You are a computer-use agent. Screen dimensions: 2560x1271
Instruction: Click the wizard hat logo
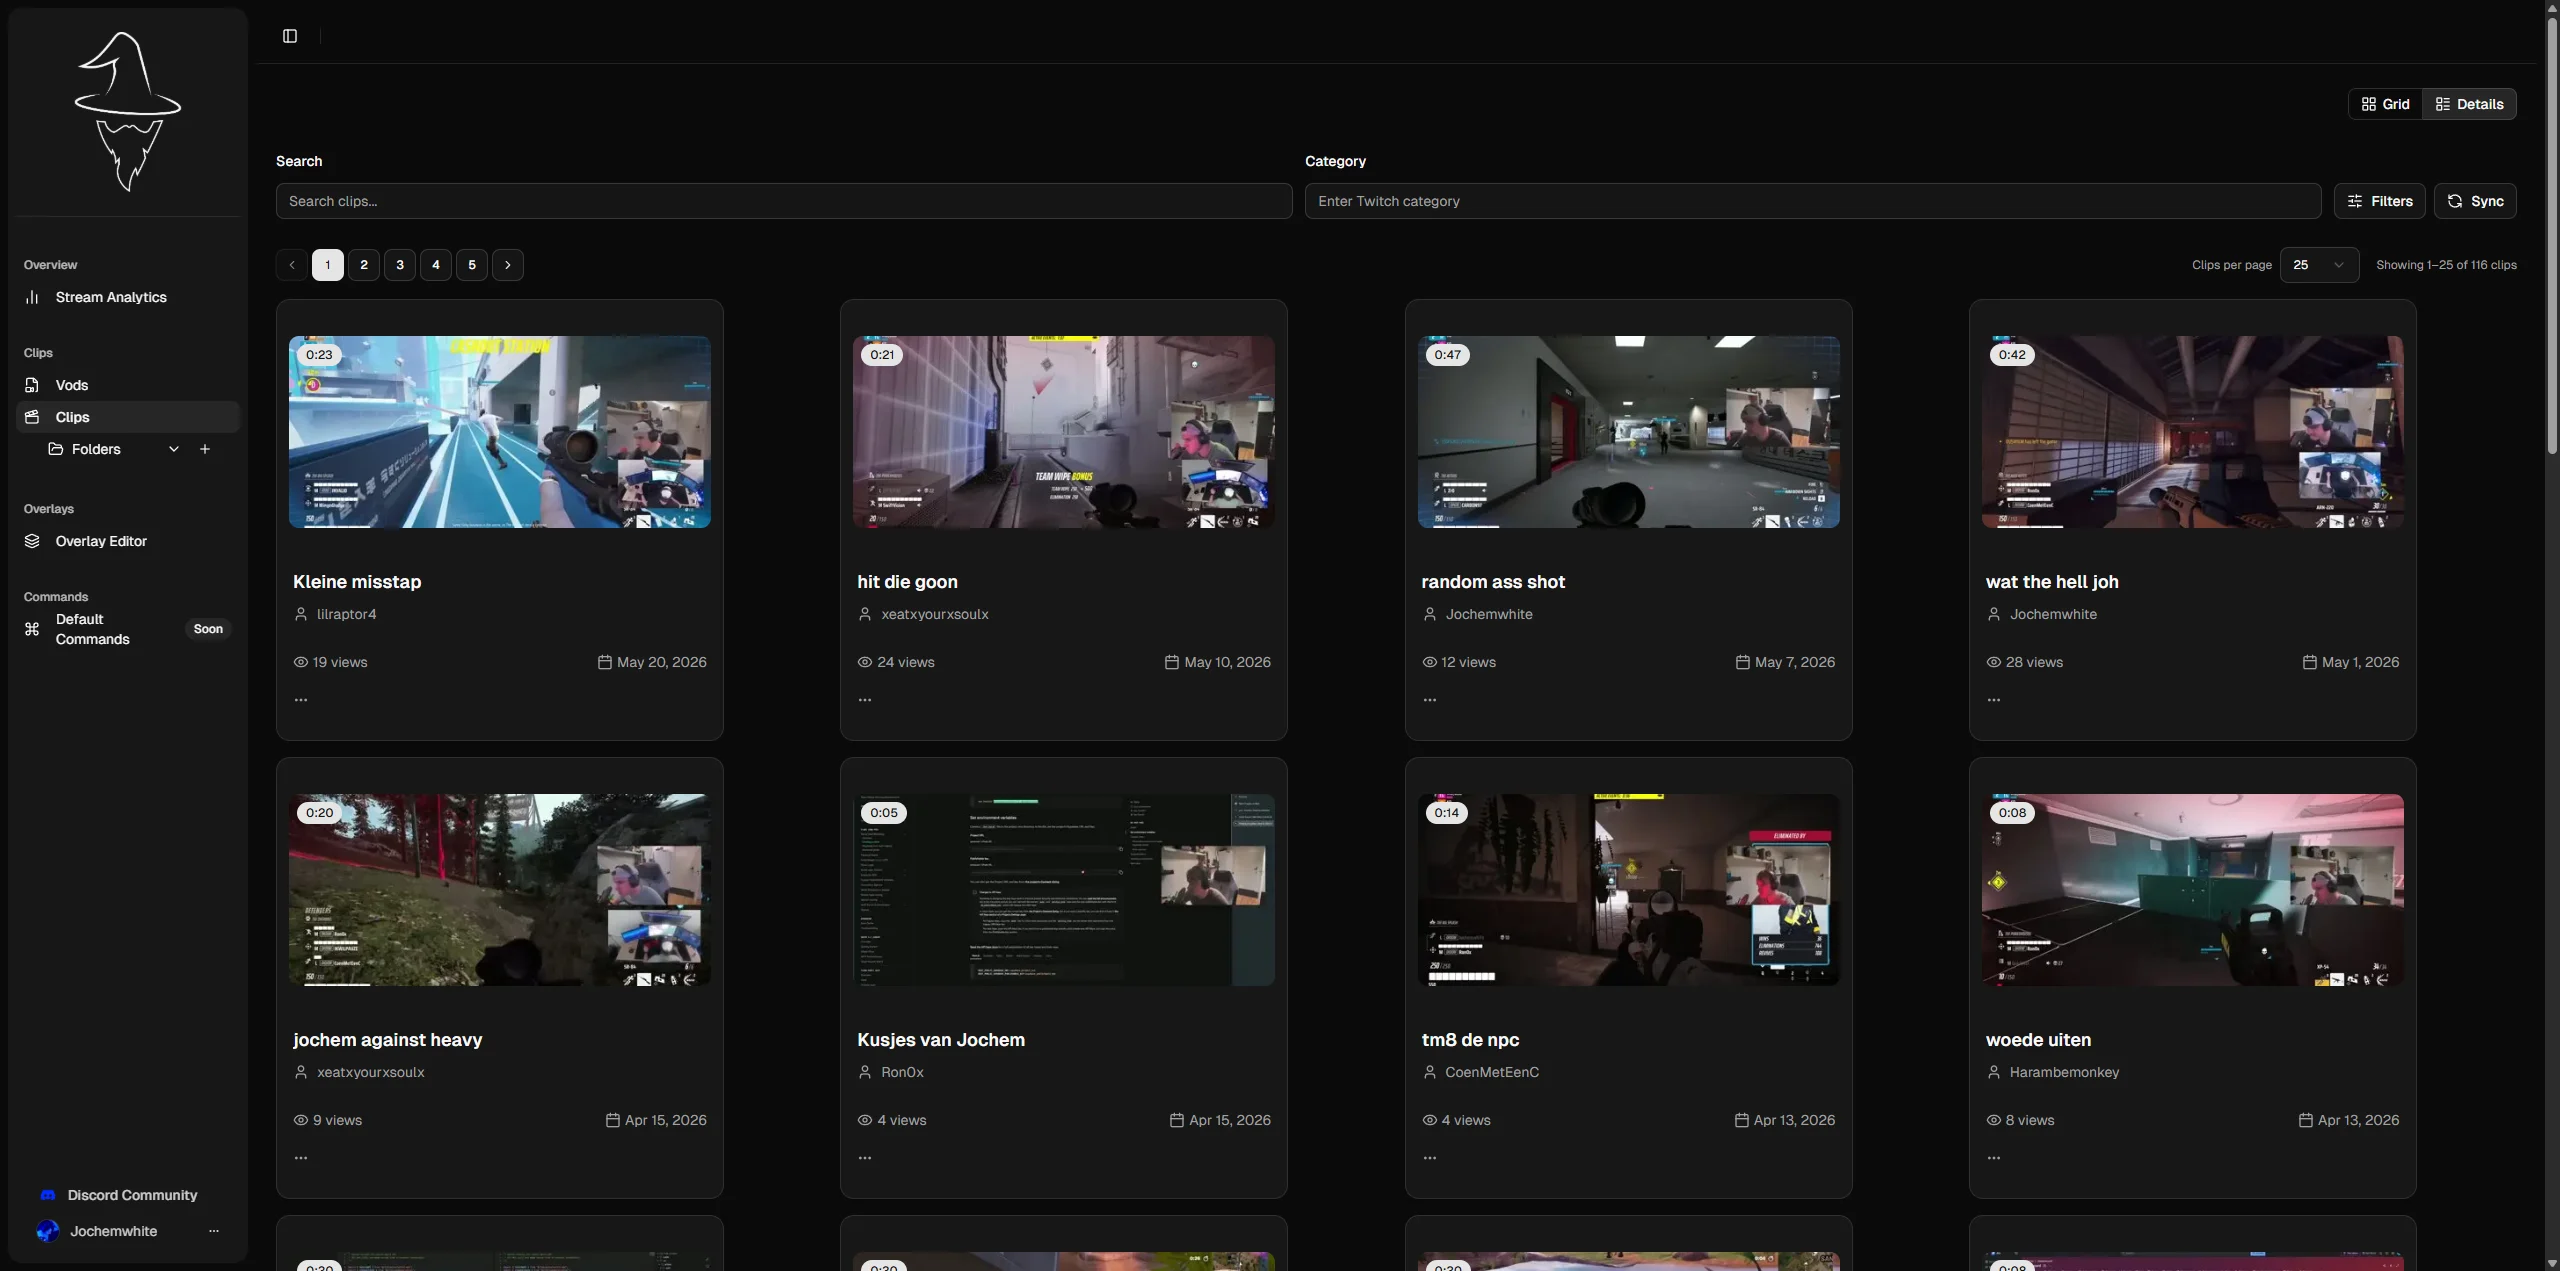coord(128,111)
